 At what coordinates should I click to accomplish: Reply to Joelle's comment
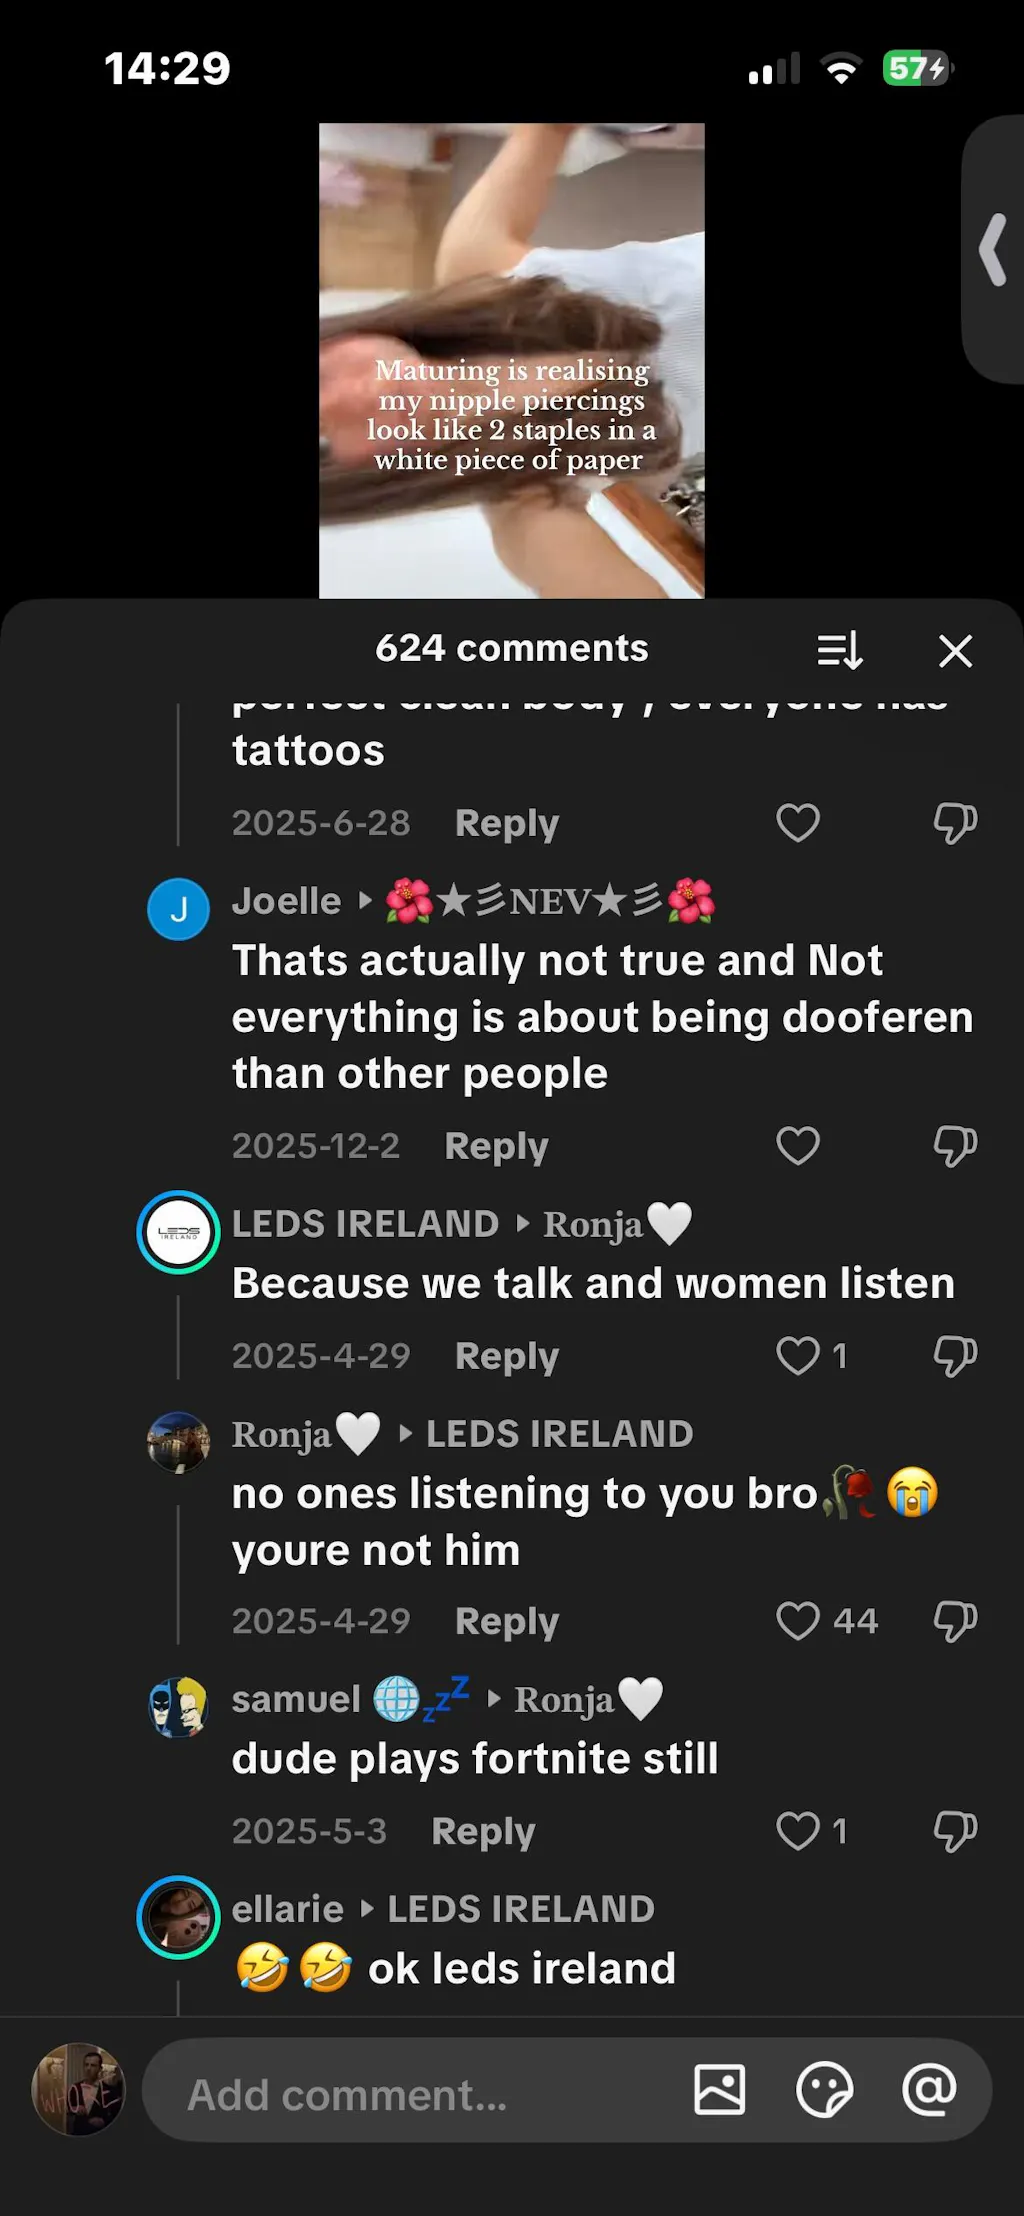coord(496,1146)
